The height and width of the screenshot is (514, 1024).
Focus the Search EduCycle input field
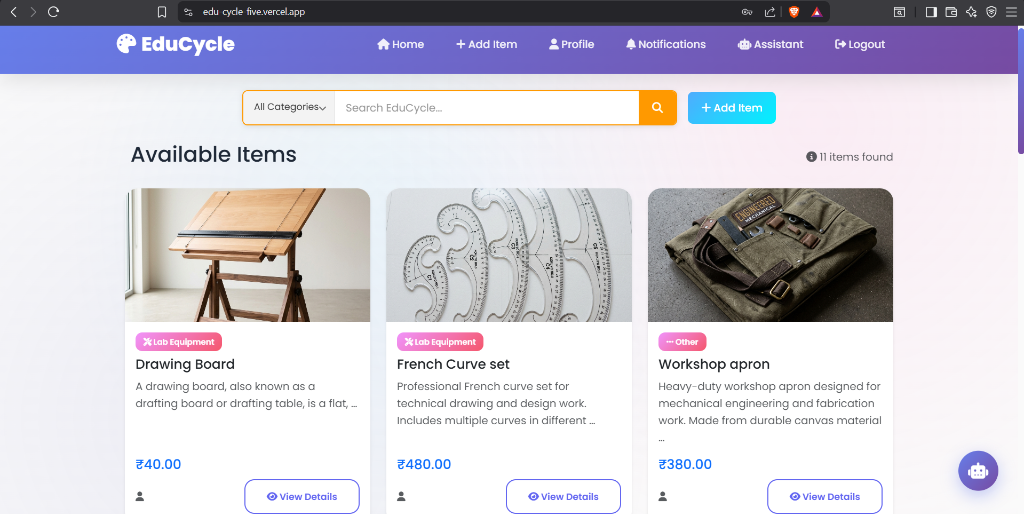tap(487, 108)
